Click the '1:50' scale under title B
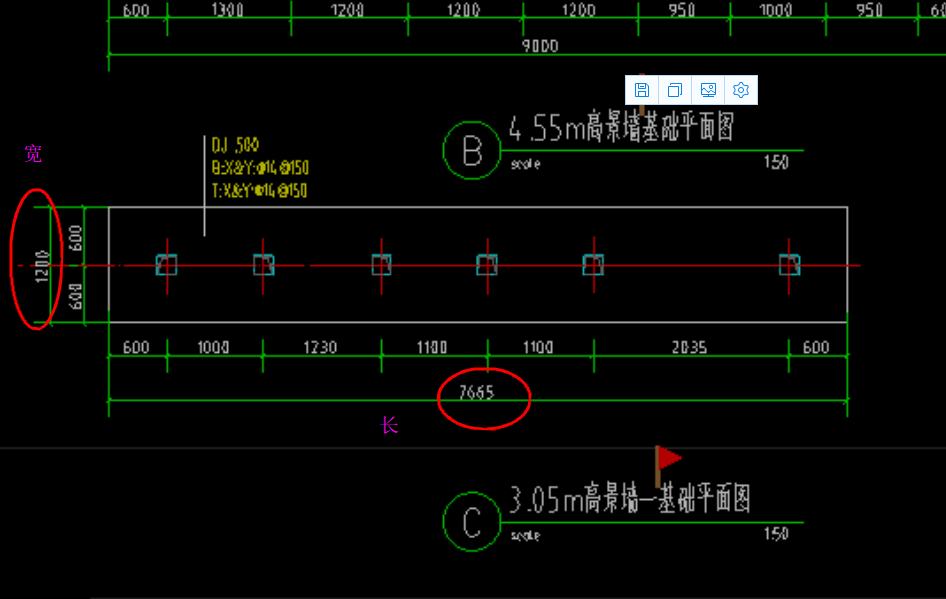This screenshot has height=599, width=946. 776,162
